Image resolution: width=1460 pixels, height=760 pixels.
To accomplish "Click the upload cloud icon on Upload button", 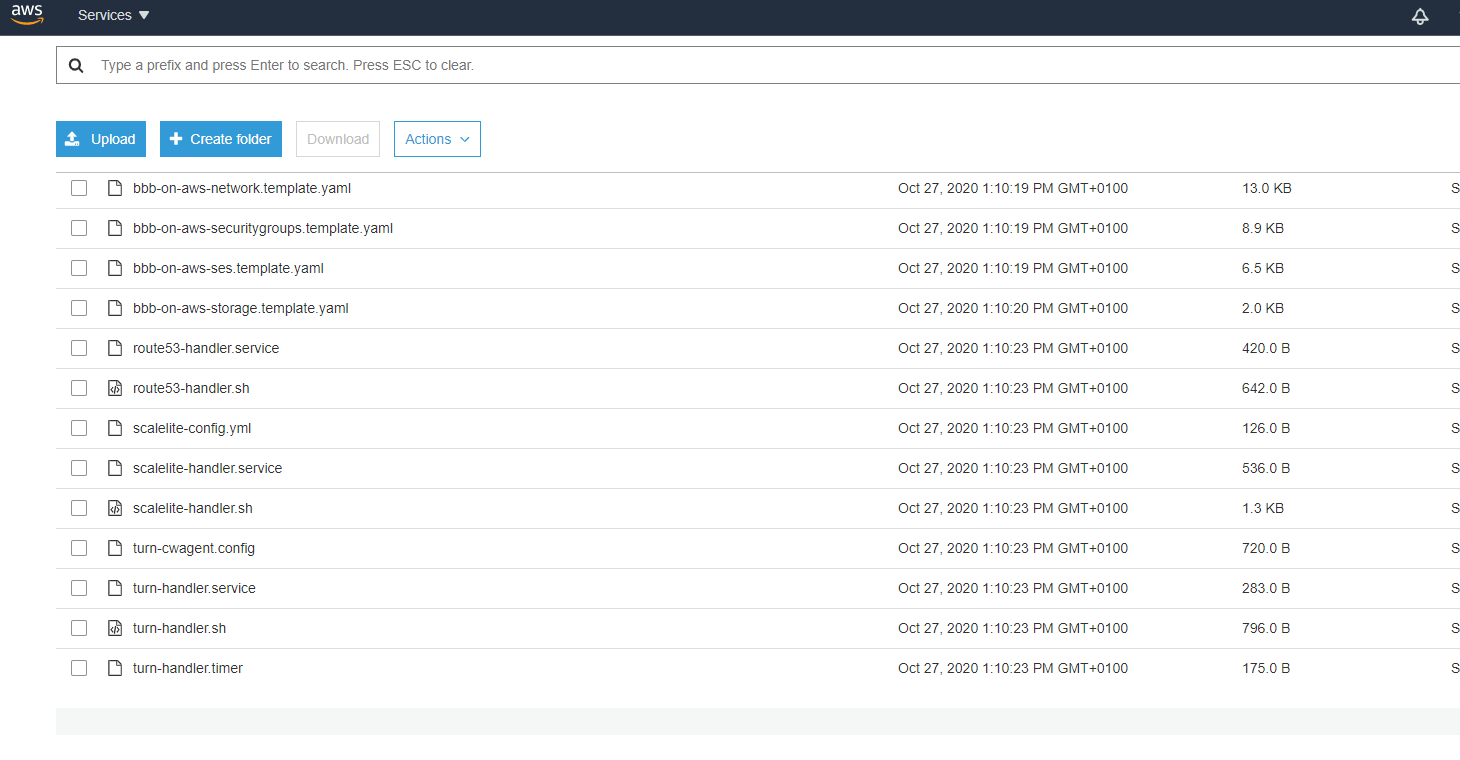I will click(x=72, y=138).
